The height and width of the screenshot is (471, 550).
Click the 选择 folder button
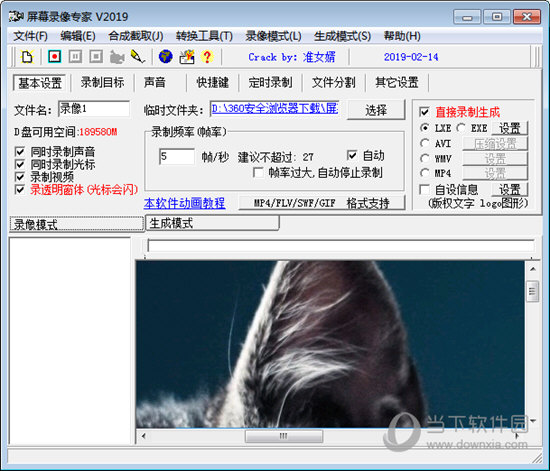point(376,110)
